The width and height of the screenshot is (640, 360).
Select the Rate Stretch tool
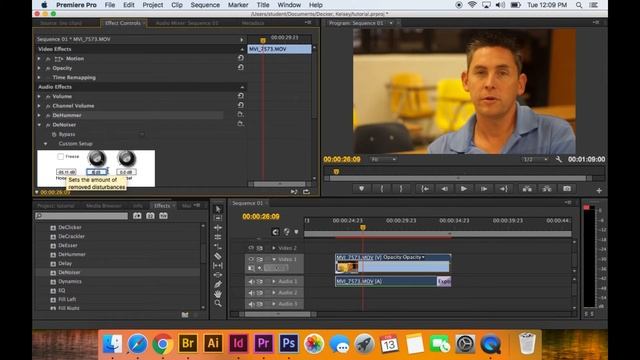(218, 247)
